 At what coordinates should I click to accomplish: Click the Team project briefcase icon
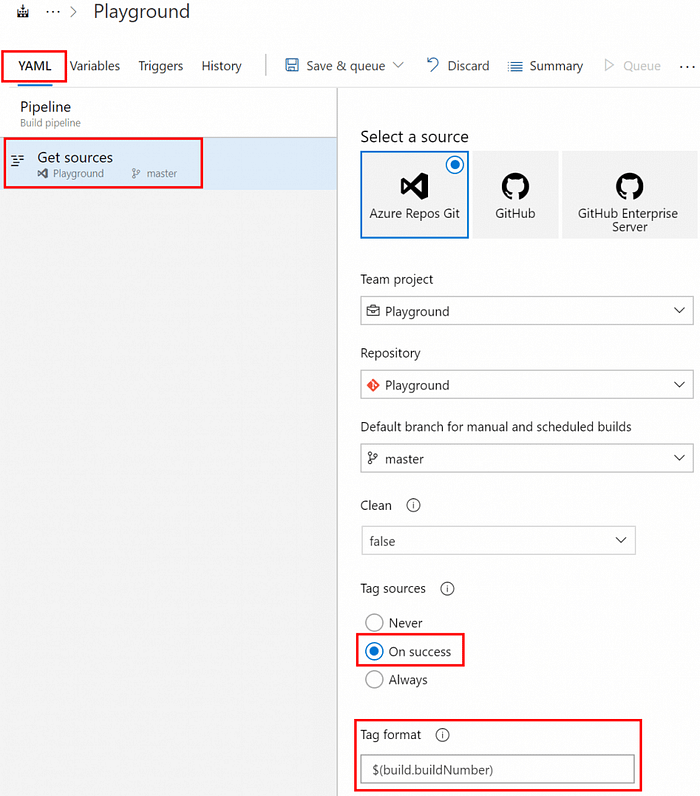(x=373, y=311)
